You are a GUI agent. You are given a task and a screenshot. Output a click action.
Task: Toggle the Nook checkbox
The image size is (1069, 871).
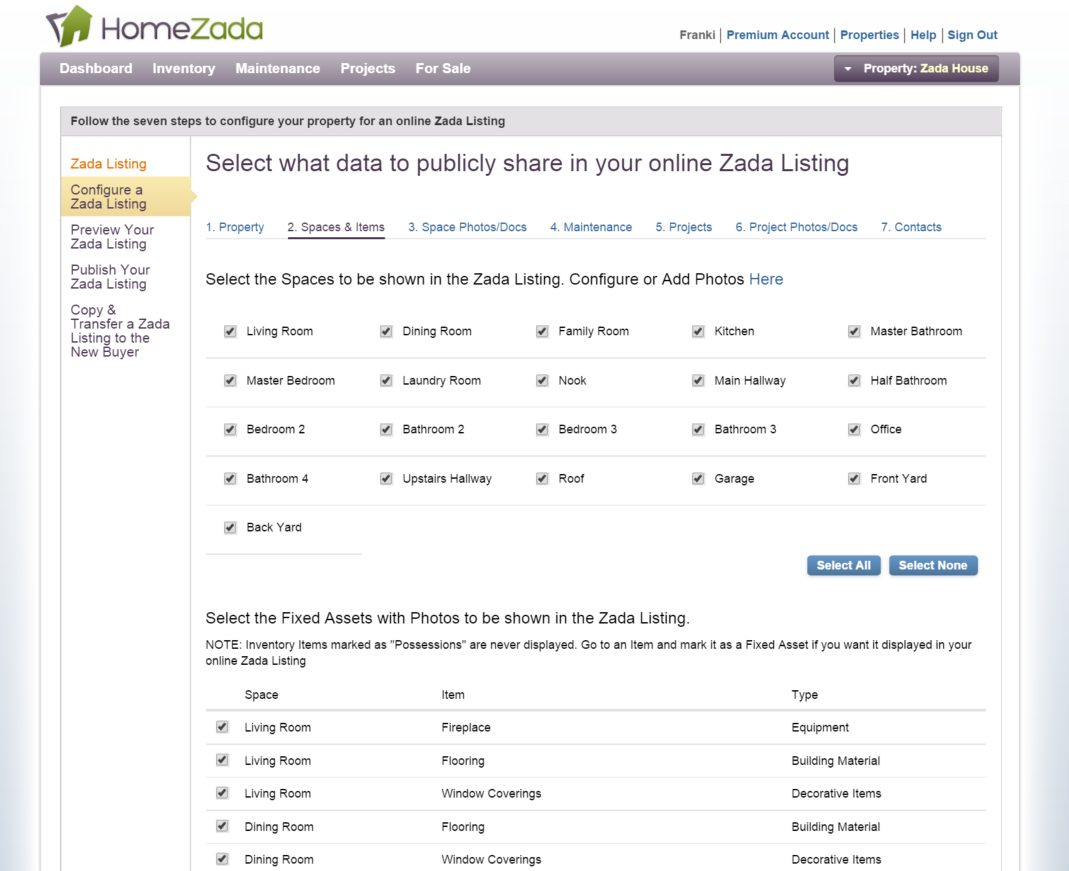(x=542, y=380)
